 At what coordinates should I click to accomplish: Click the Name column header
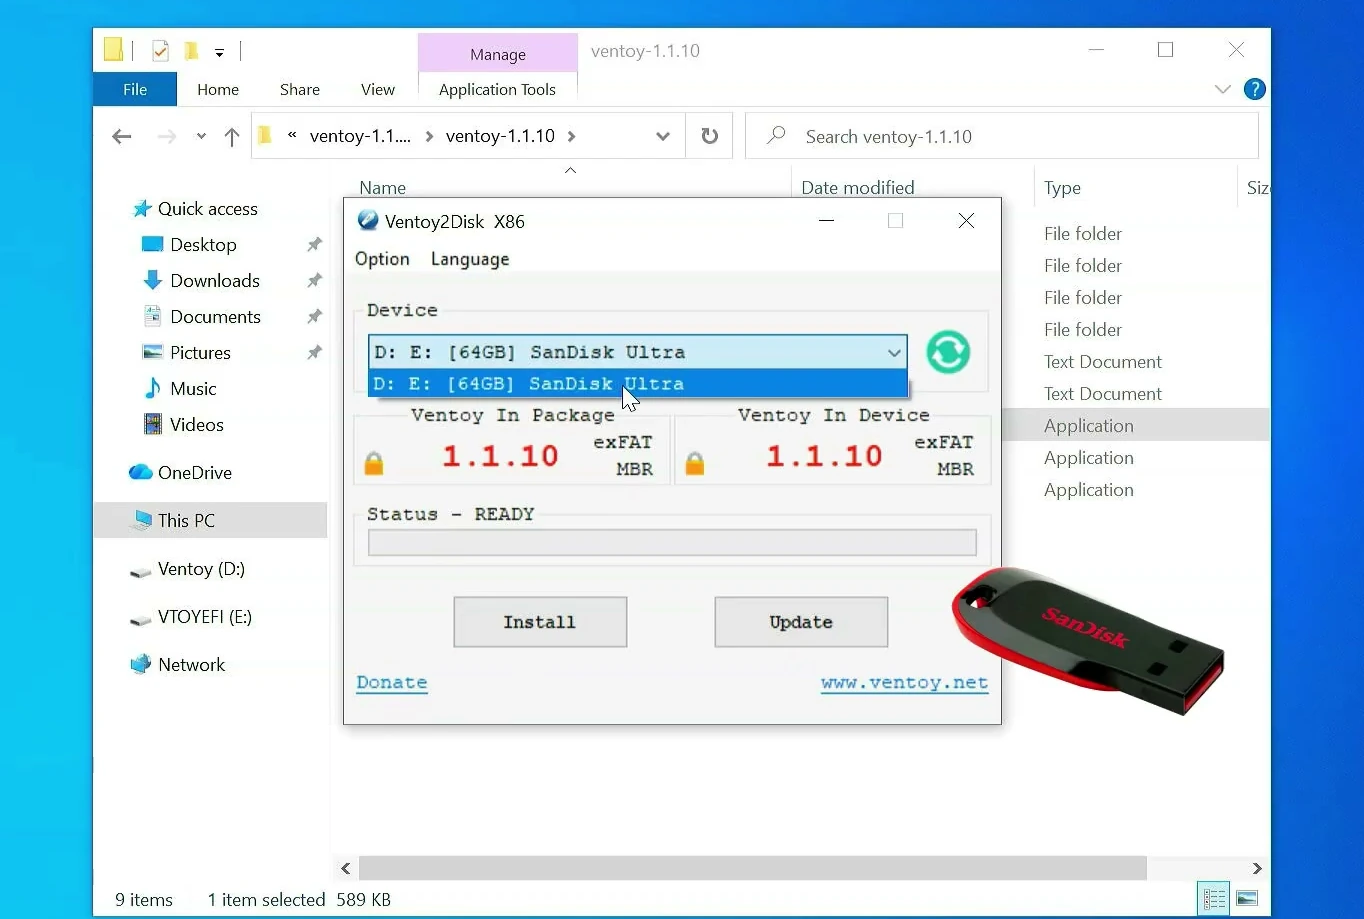[x=383, y=187]
